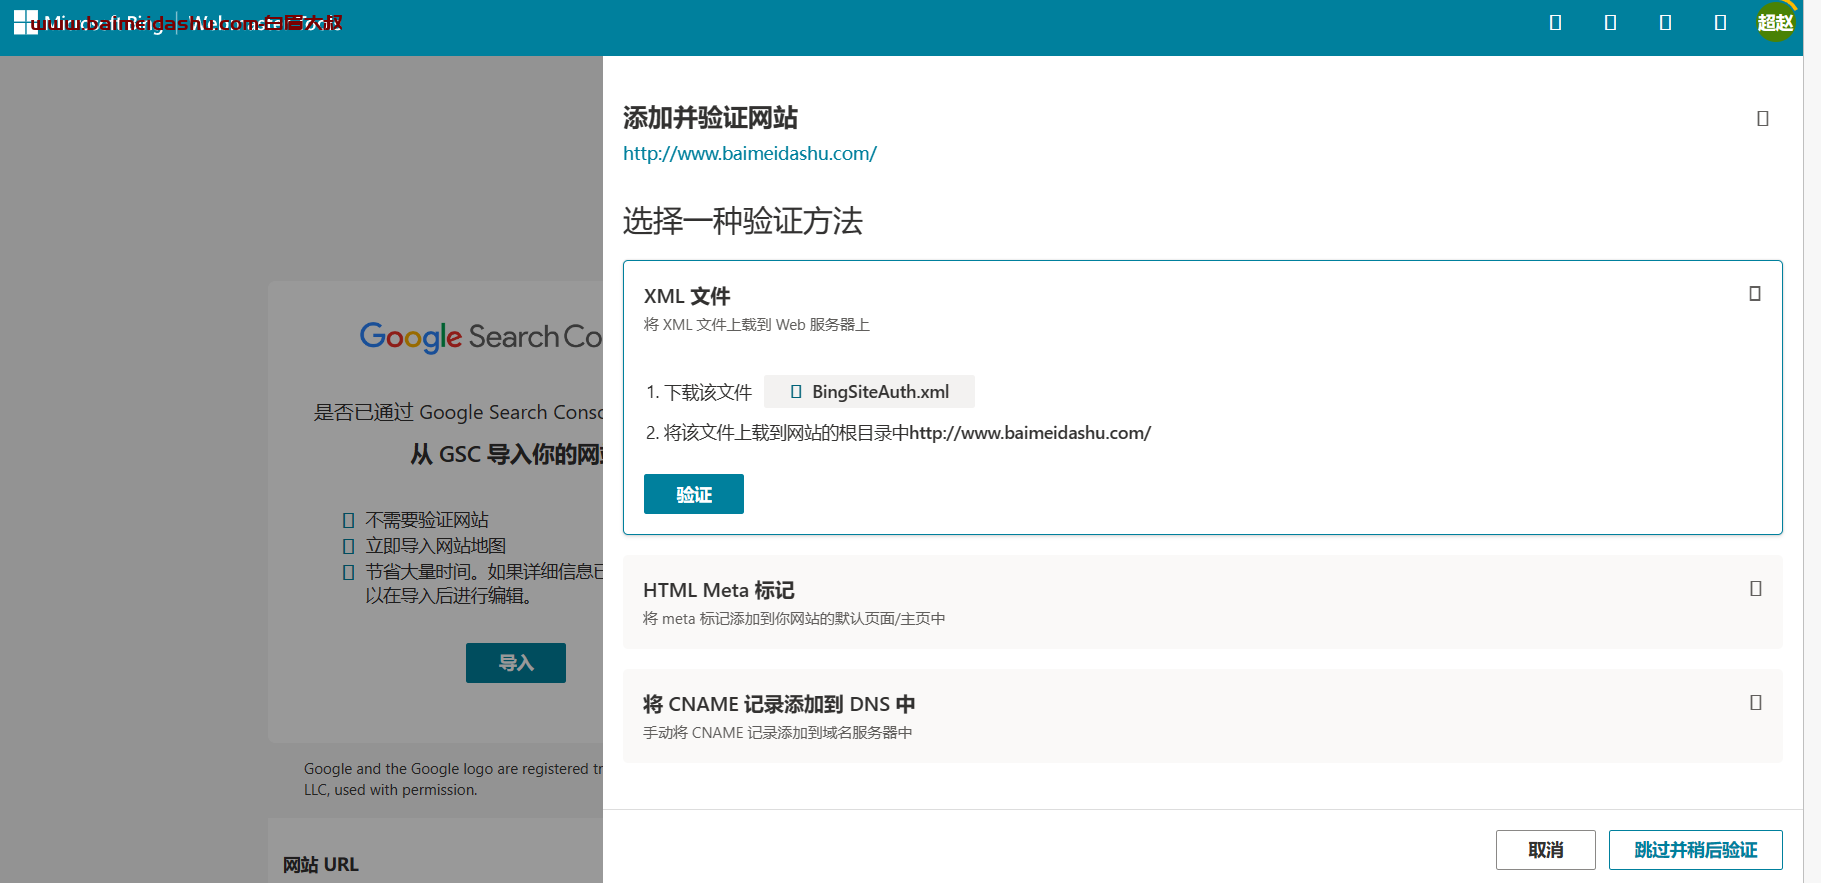Viewport: 1821px width, 883px height.
Task: Collapse the XML 文件 verification option
Action: pos(1755,294)
